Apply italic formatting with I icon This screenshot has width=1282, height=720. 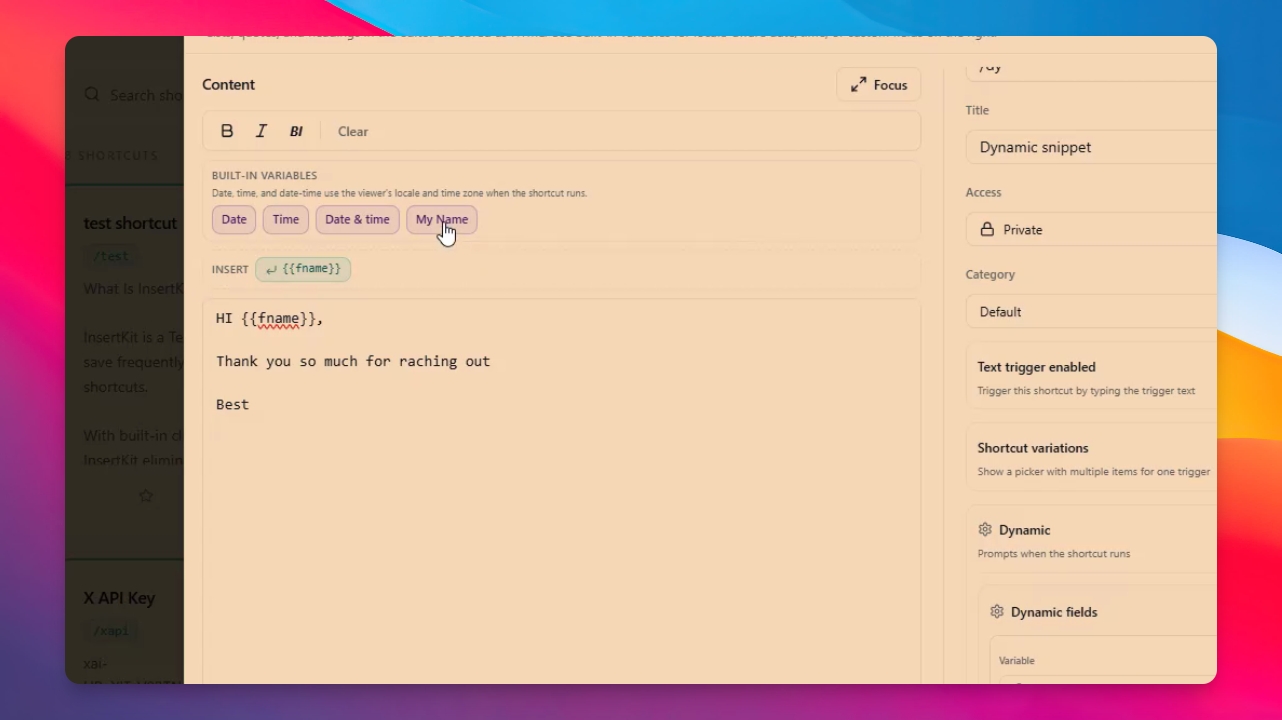coord(261,131)
